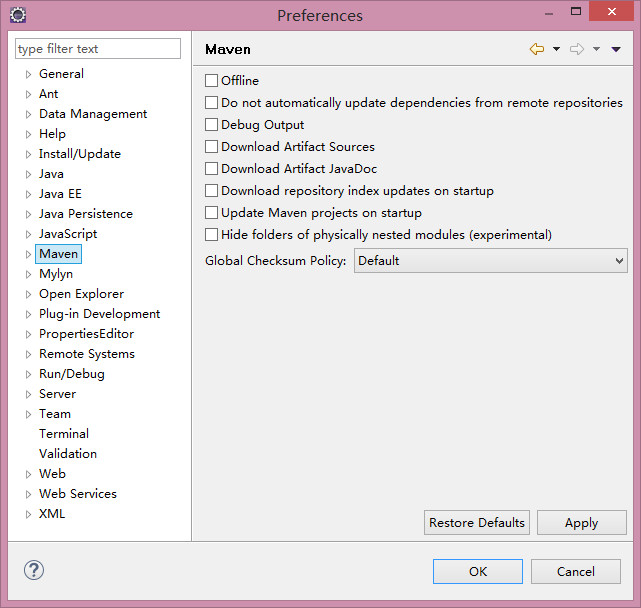Enable Debug Output checkbox
Image resolution: width=641 pixels, height=608 pixels.
pyautogui.click(x=211, y=125)
